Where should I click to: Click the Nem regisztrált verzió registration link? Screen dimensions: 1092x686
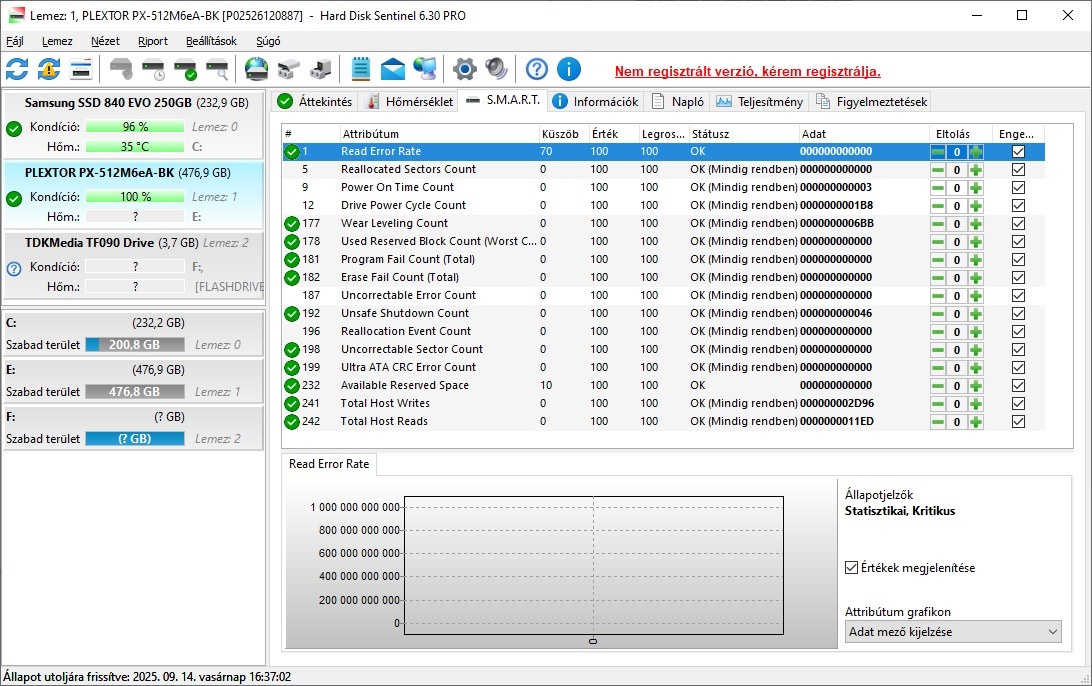(747, 71)
